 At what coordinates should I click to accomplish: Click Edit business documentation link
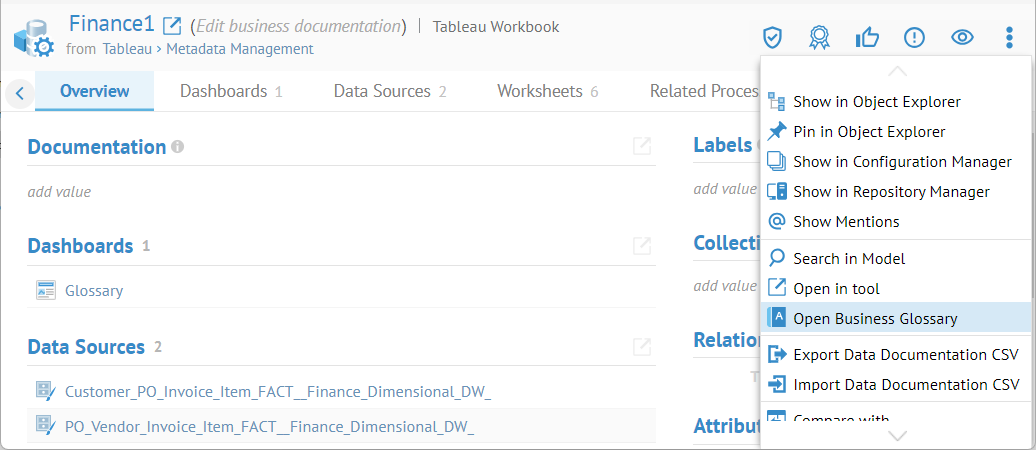pyautogui.click(x=299, y=27)
